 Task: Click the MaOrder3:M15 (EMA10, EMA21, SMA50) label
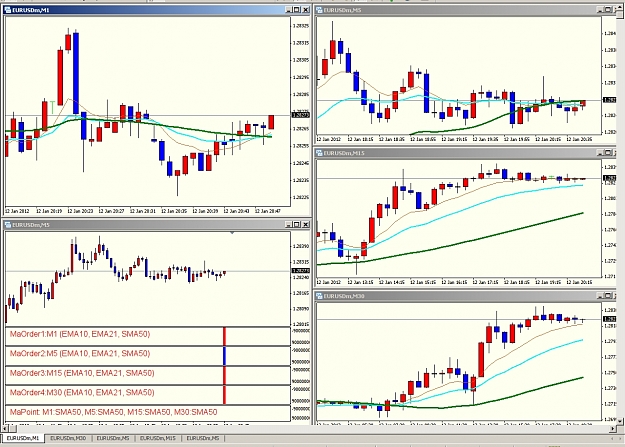point(82,373)
